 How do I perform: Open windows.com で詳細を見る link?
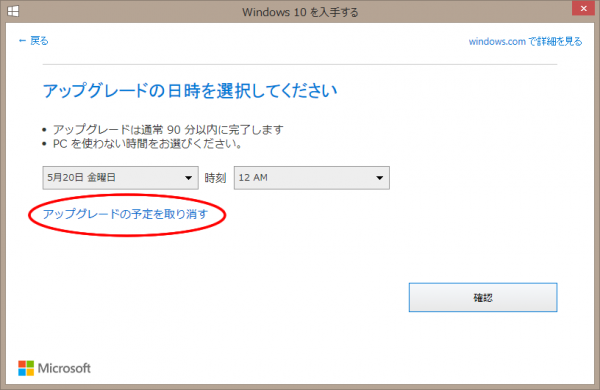coord(525,41)
